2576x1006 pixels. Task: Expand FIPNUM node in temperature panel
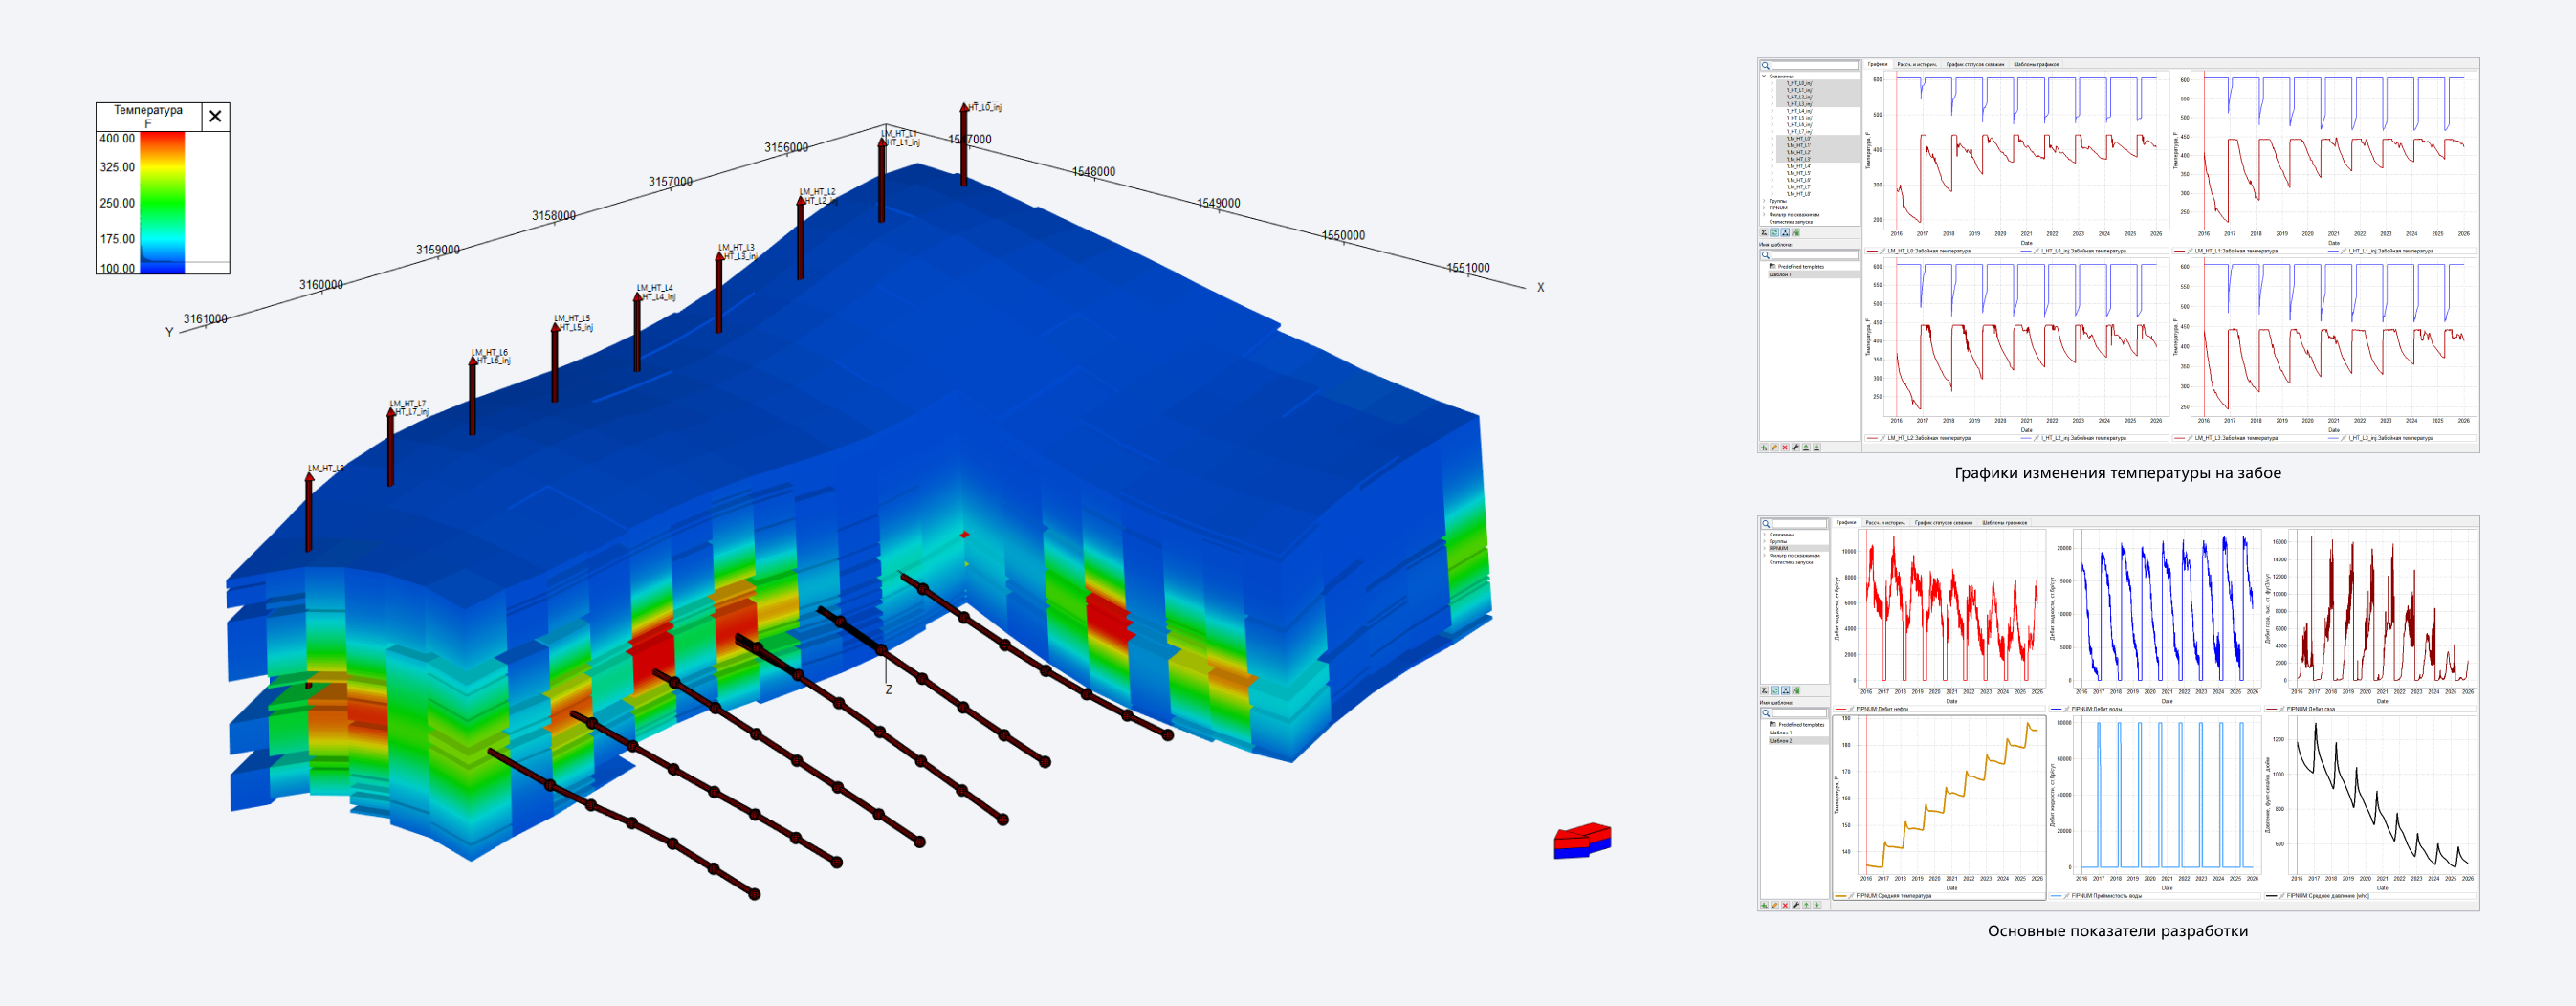pos(1764,208)
